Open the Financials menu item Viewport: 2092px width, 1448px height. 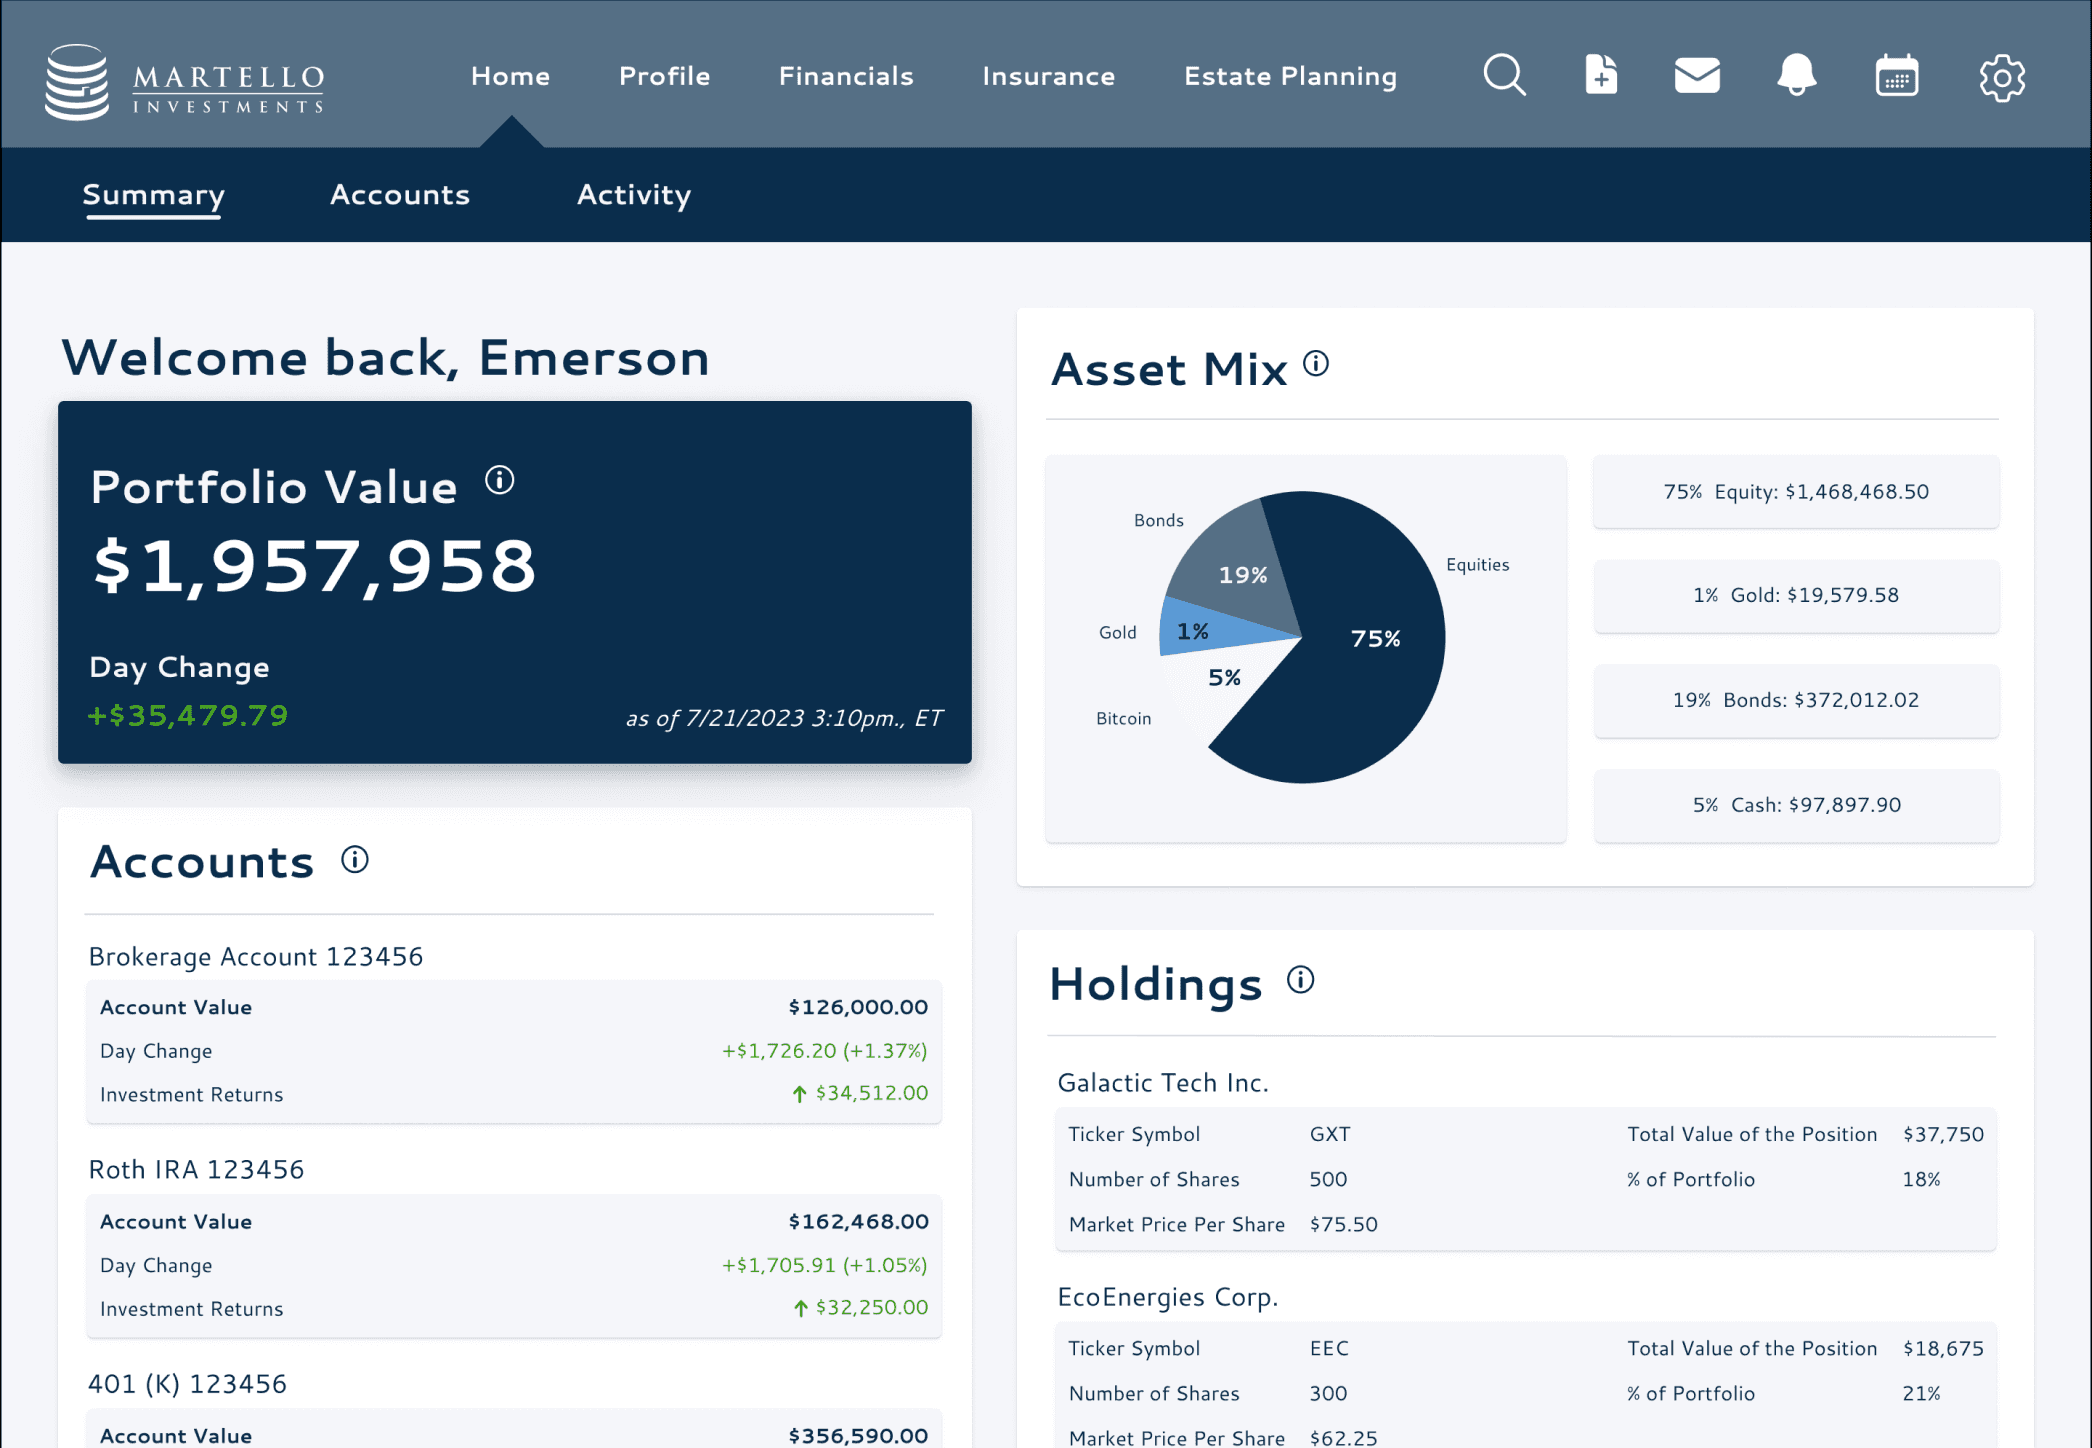846,76
